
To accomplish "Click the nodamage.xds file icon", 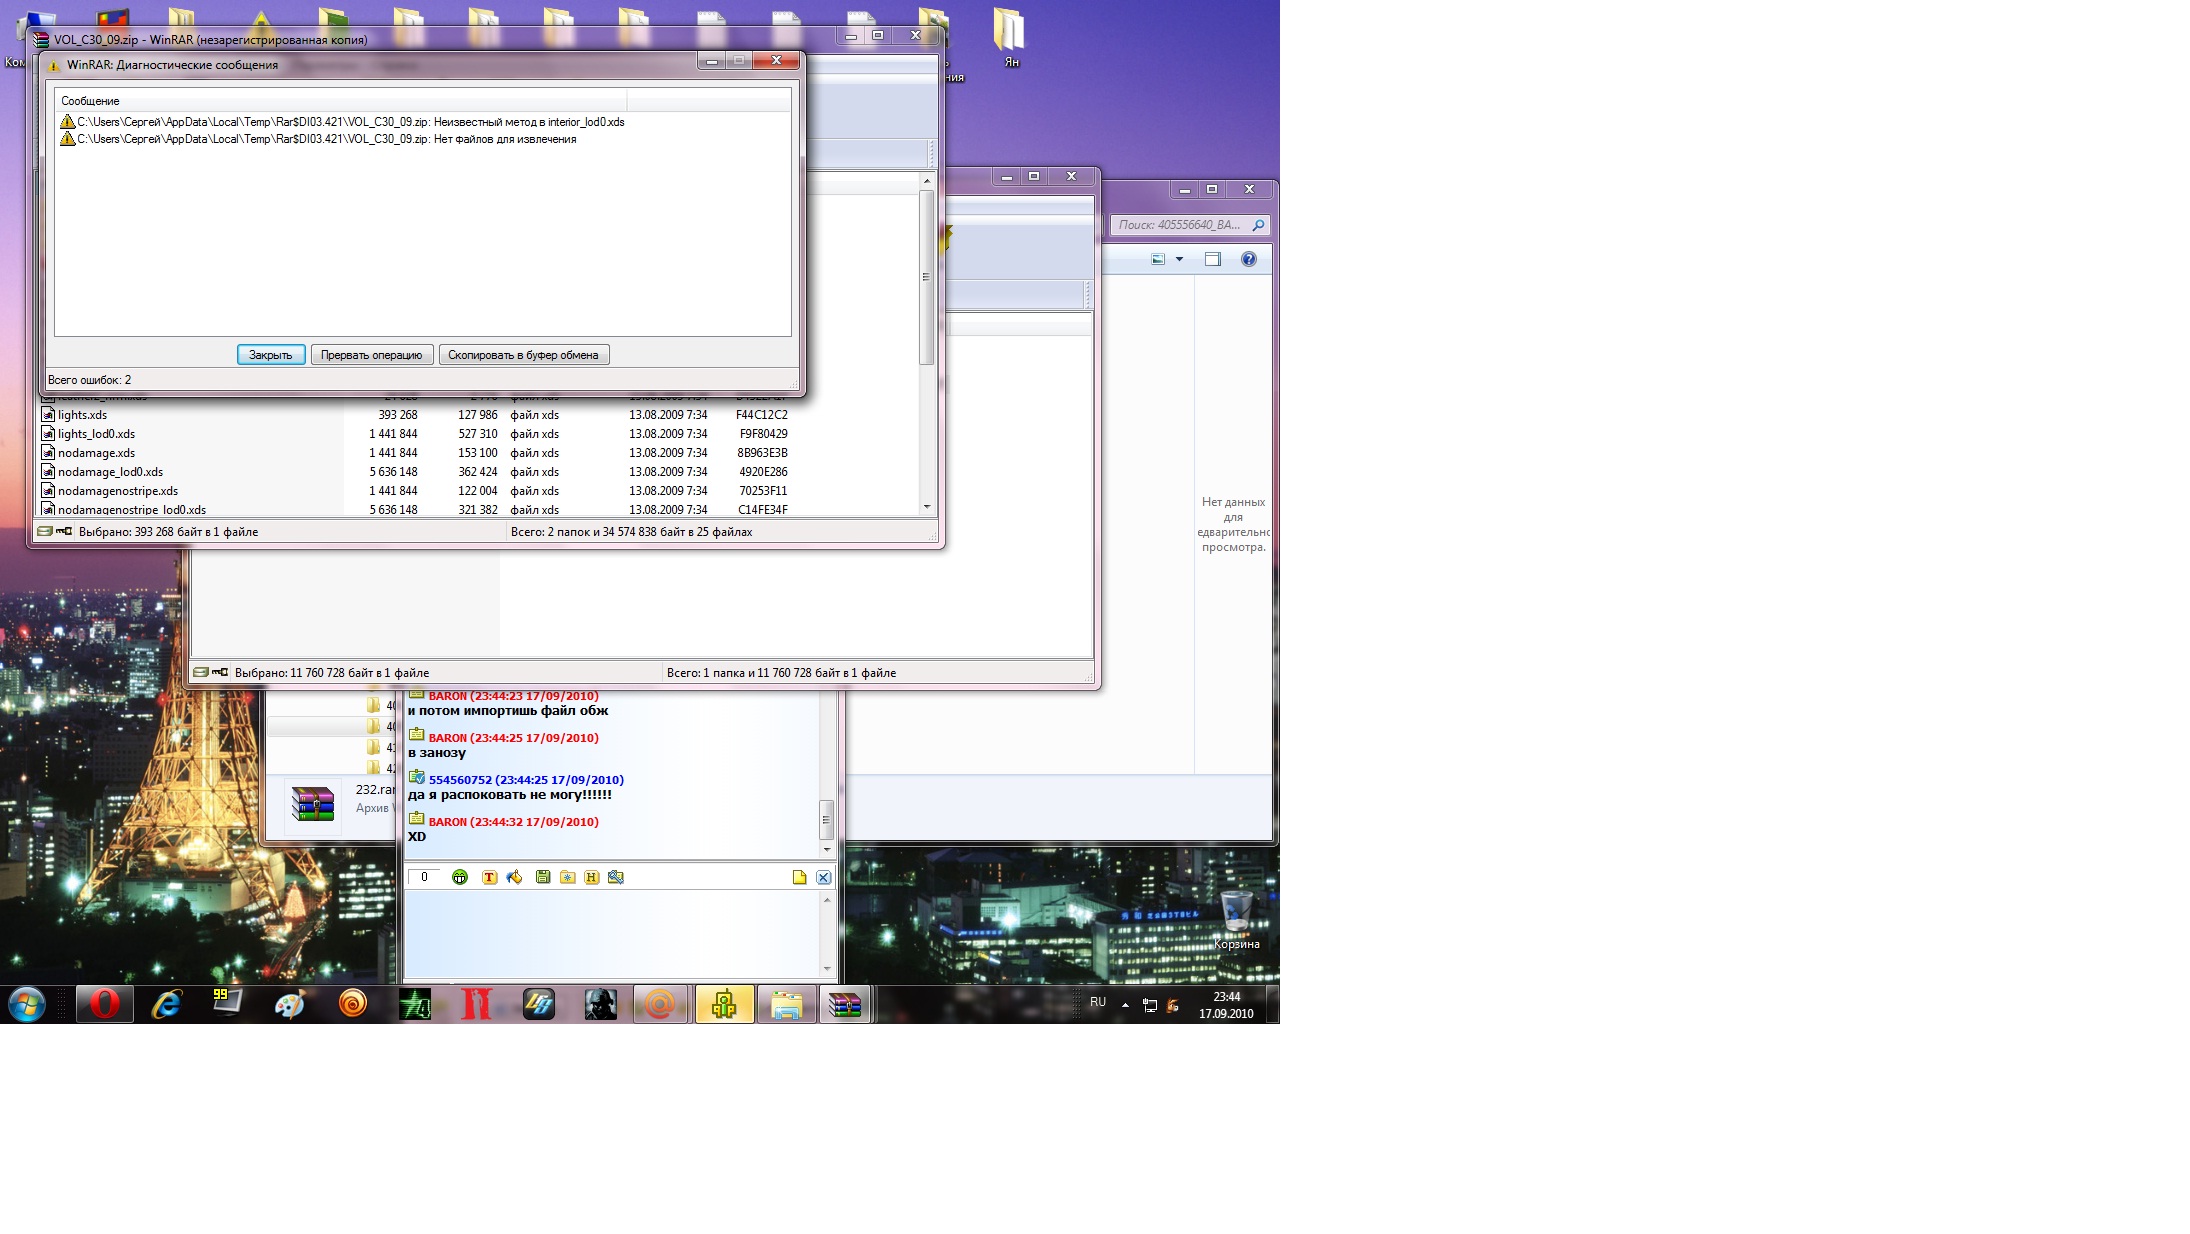I will pos(48,453).
